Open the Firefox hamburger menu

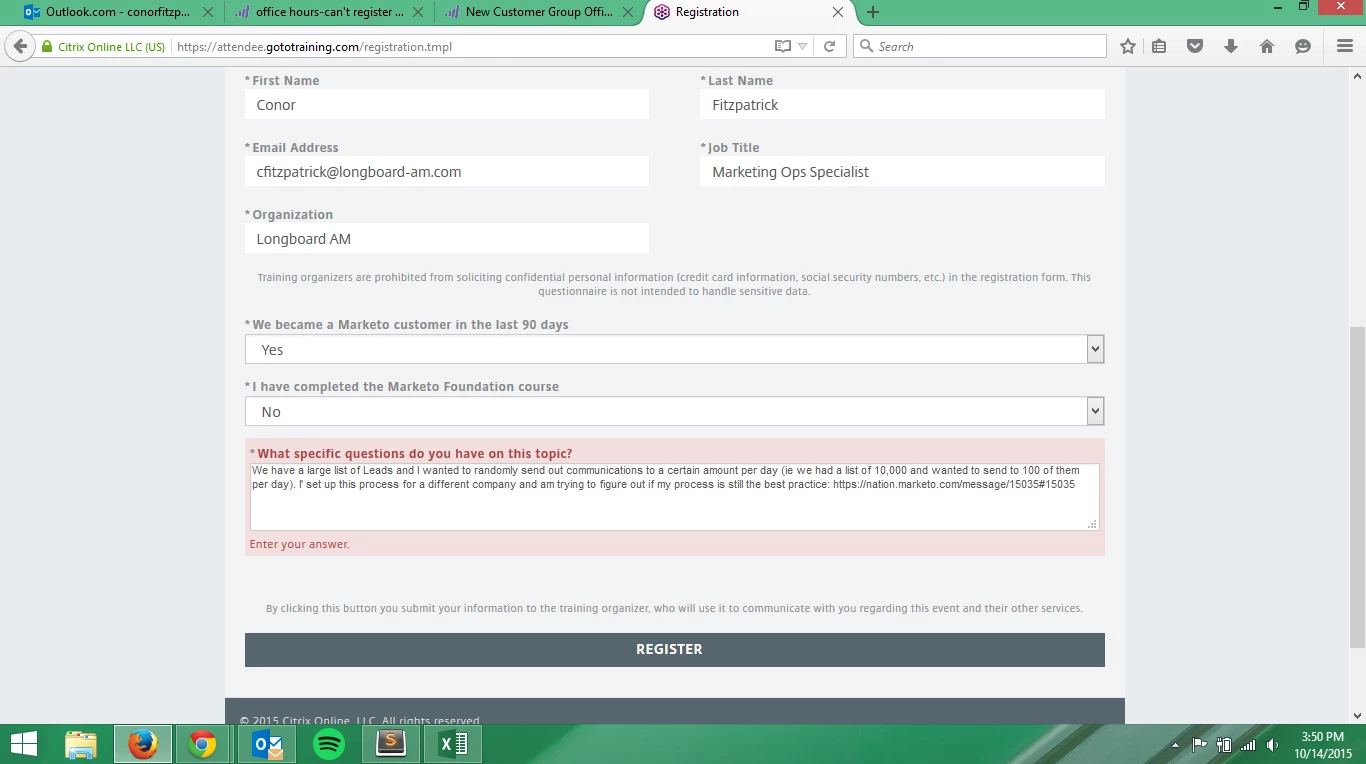point(1345,46)
